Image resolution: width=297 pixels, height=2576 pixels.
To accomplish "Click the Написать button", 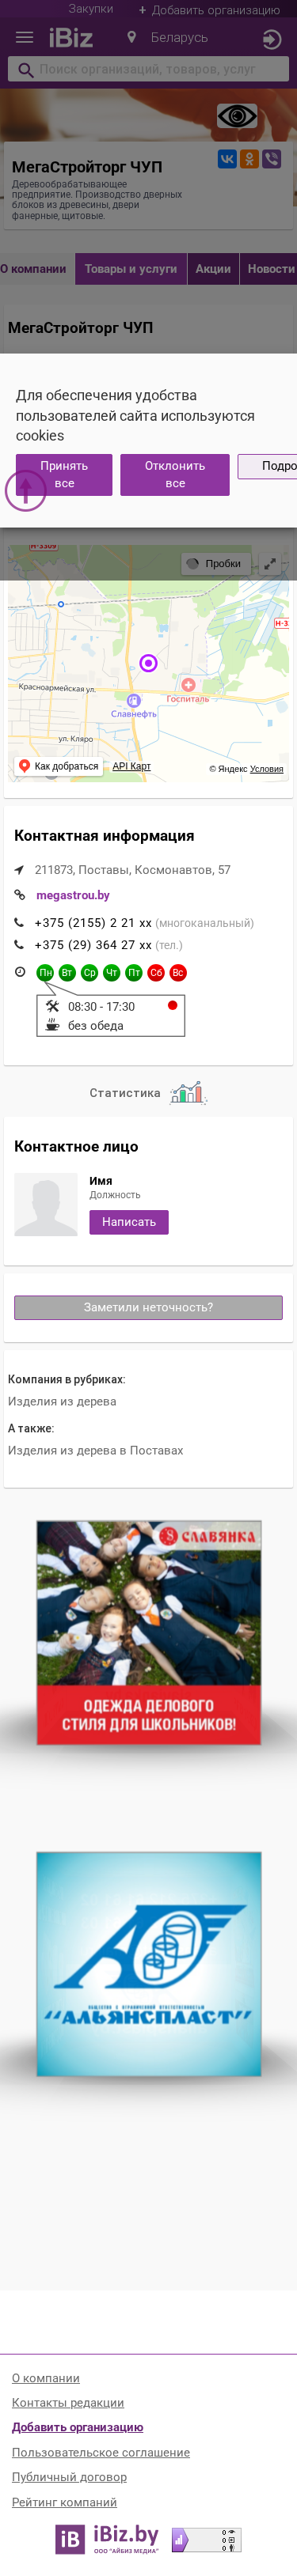I will 129,1222.
